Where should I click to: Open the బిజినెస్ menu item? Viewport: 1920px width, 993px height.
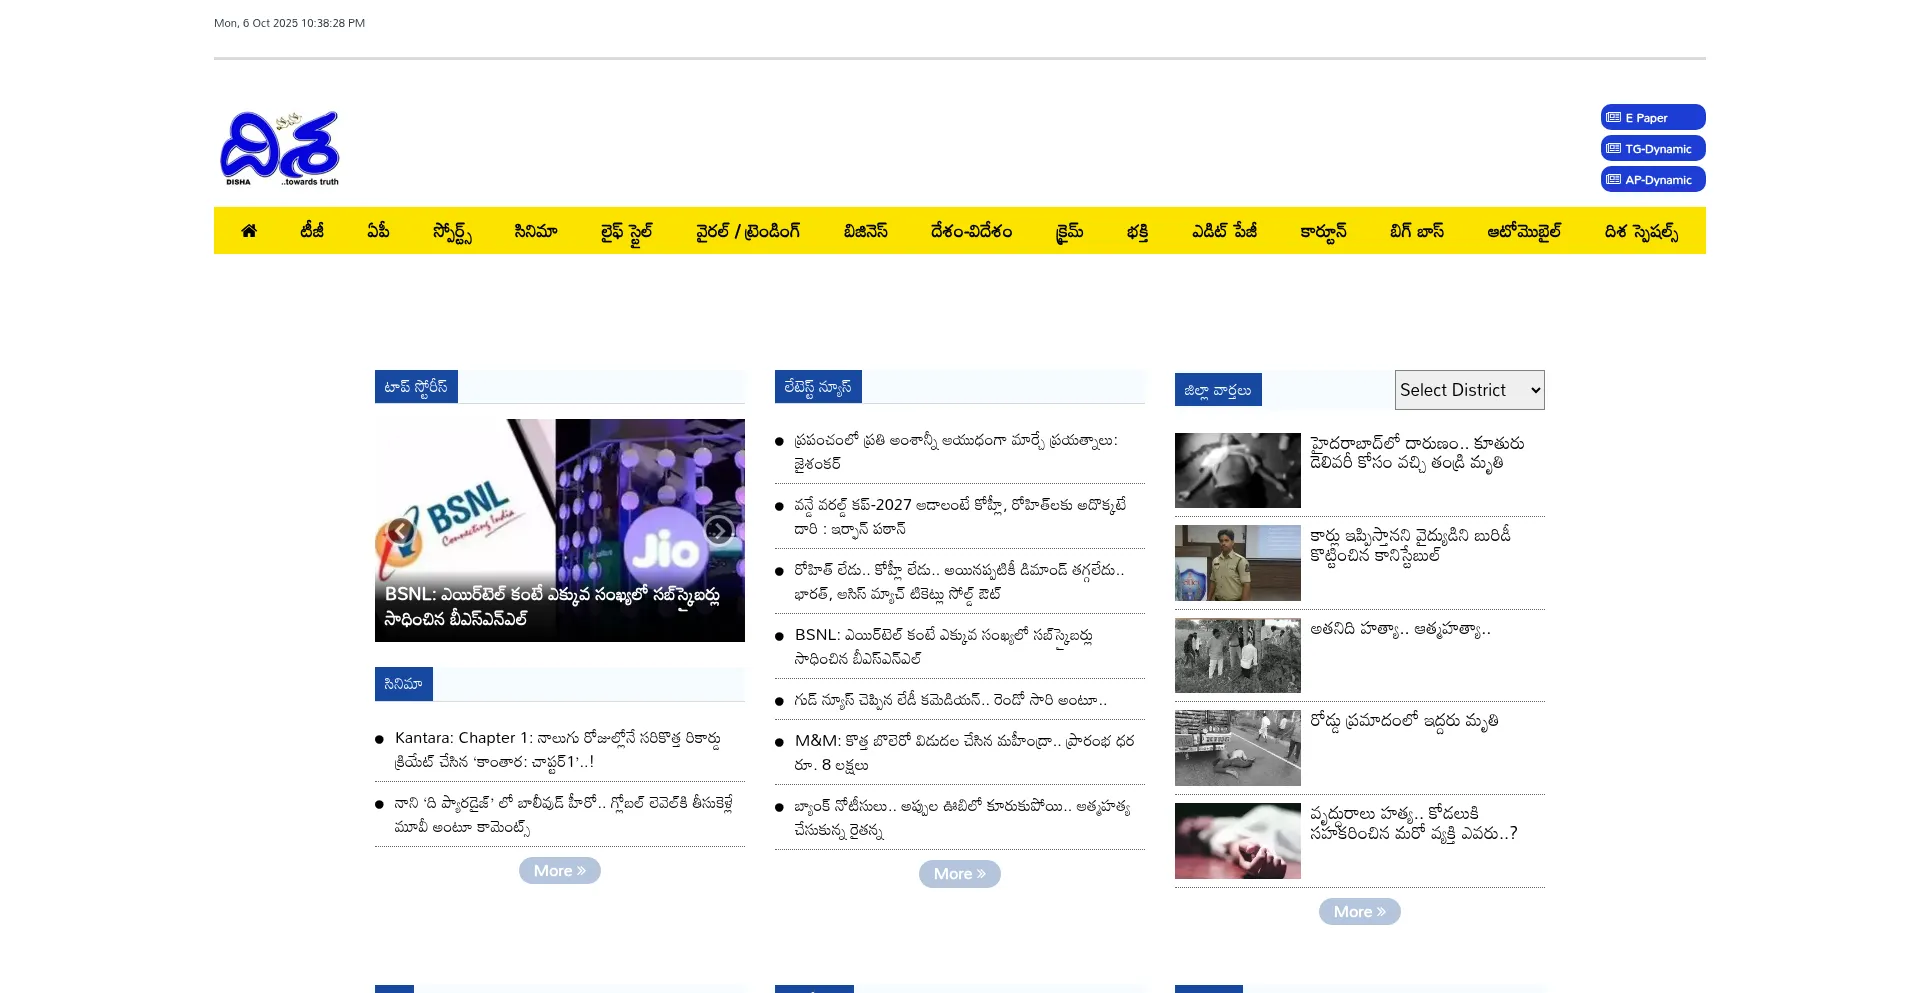pyautogui.click(x=865, y=231)
